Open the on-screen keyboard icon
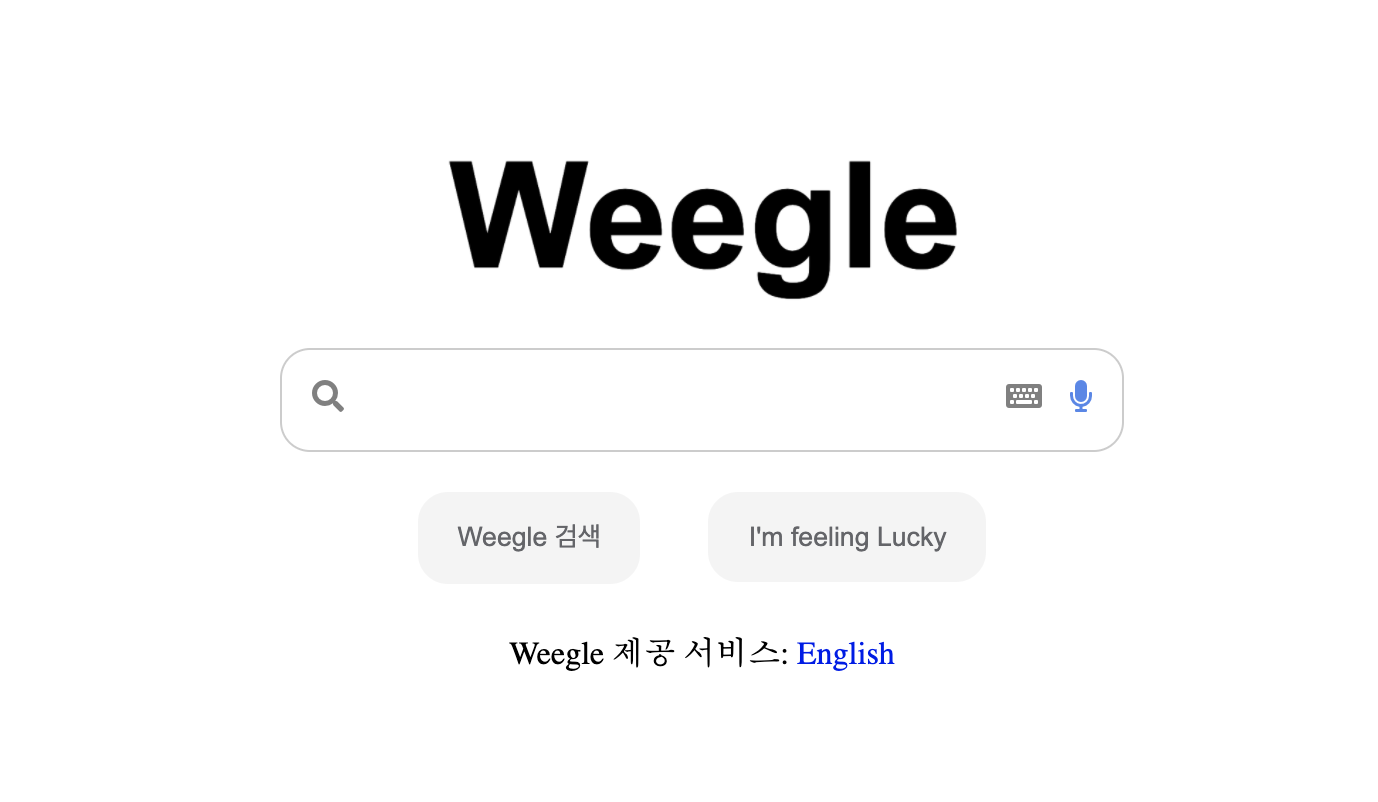The width and height of the screenshot is (1378, 802). tap(1024, 396)
